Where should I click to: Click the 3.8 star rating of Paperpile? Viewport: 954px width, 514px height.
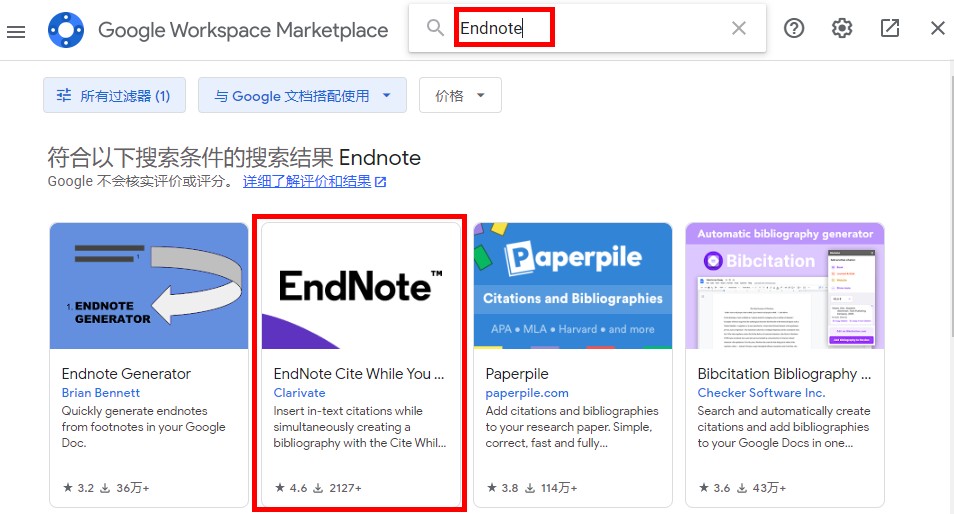point(503,488)
